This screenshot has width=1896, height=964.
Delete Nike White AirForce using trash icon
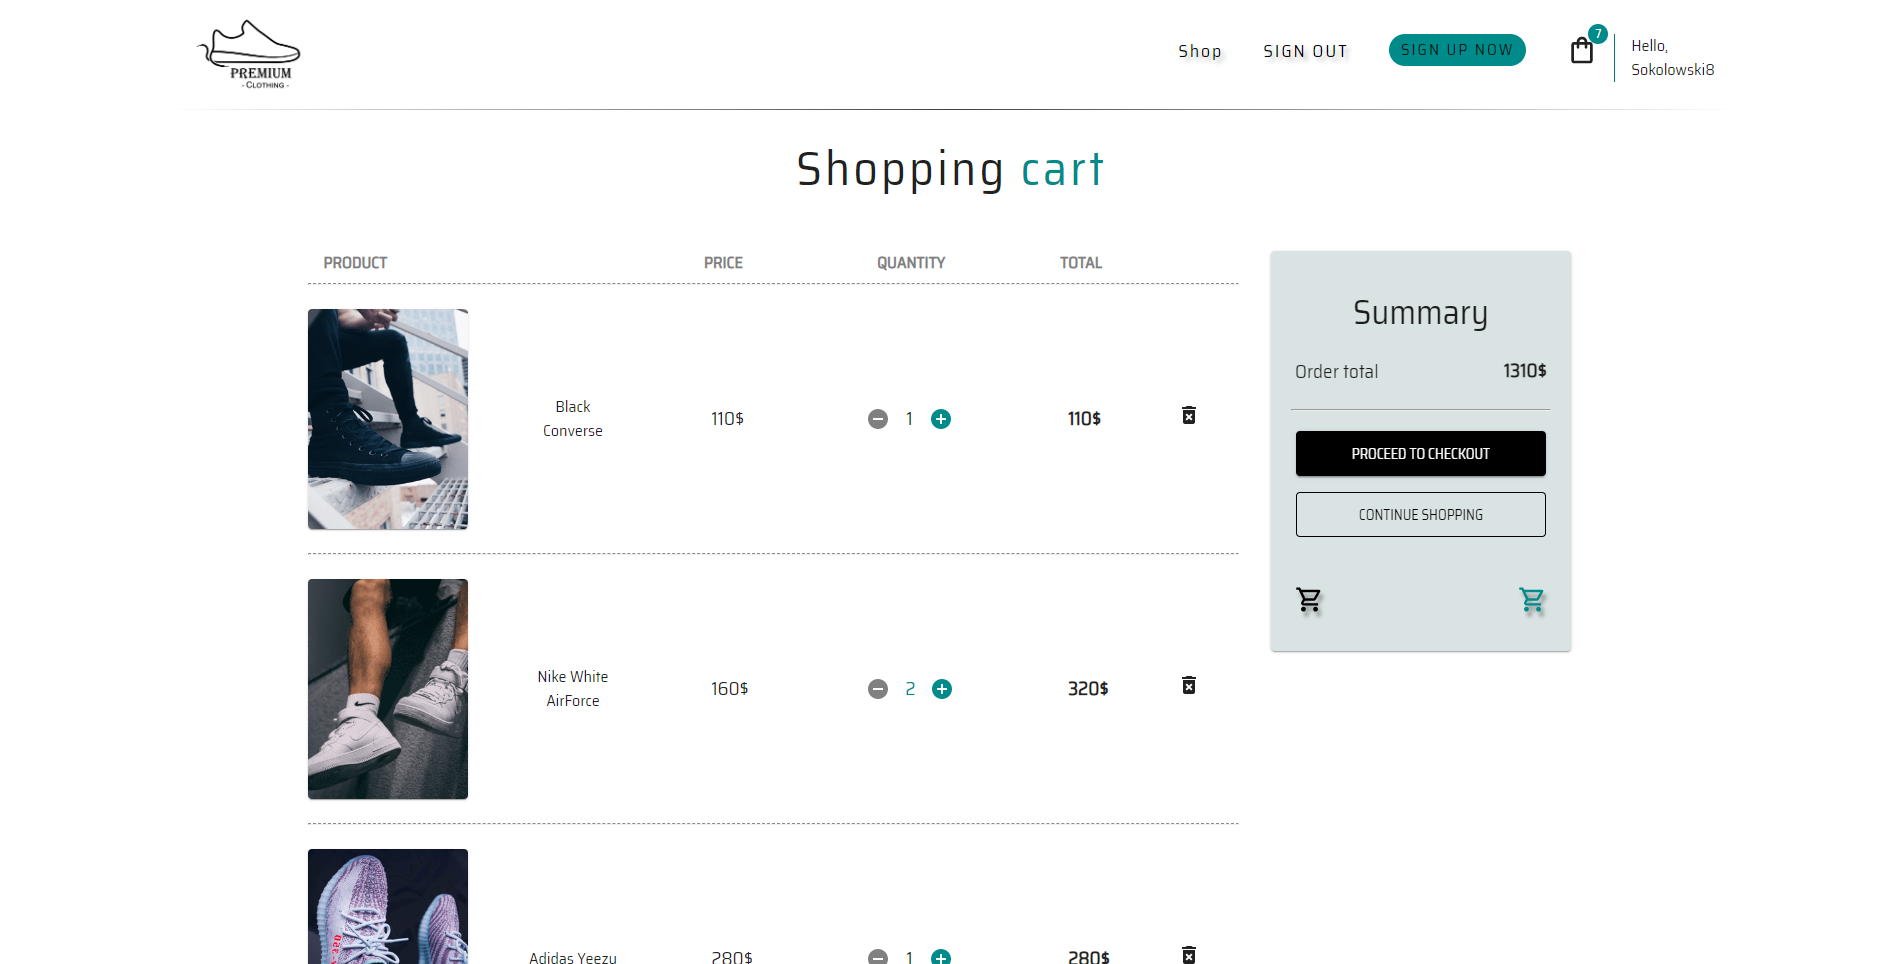point(1189,685)
